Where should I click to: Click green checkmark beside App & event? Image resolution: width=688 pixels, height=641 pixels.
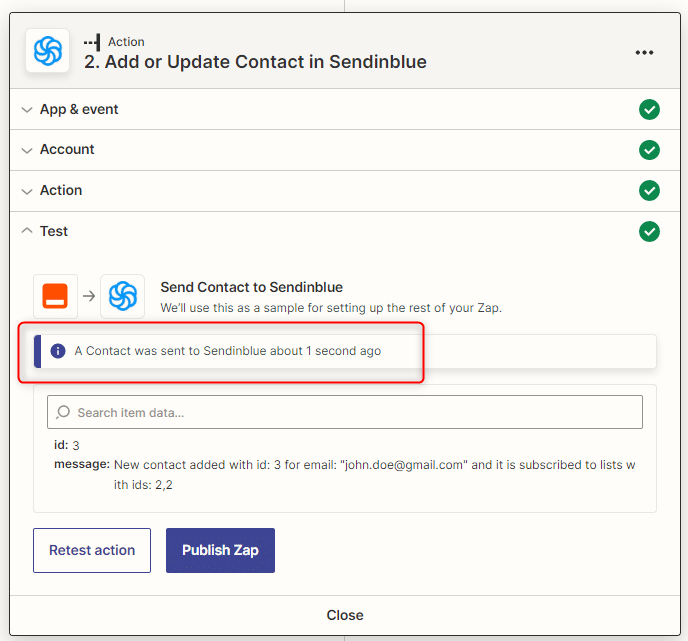click(649, 109)
